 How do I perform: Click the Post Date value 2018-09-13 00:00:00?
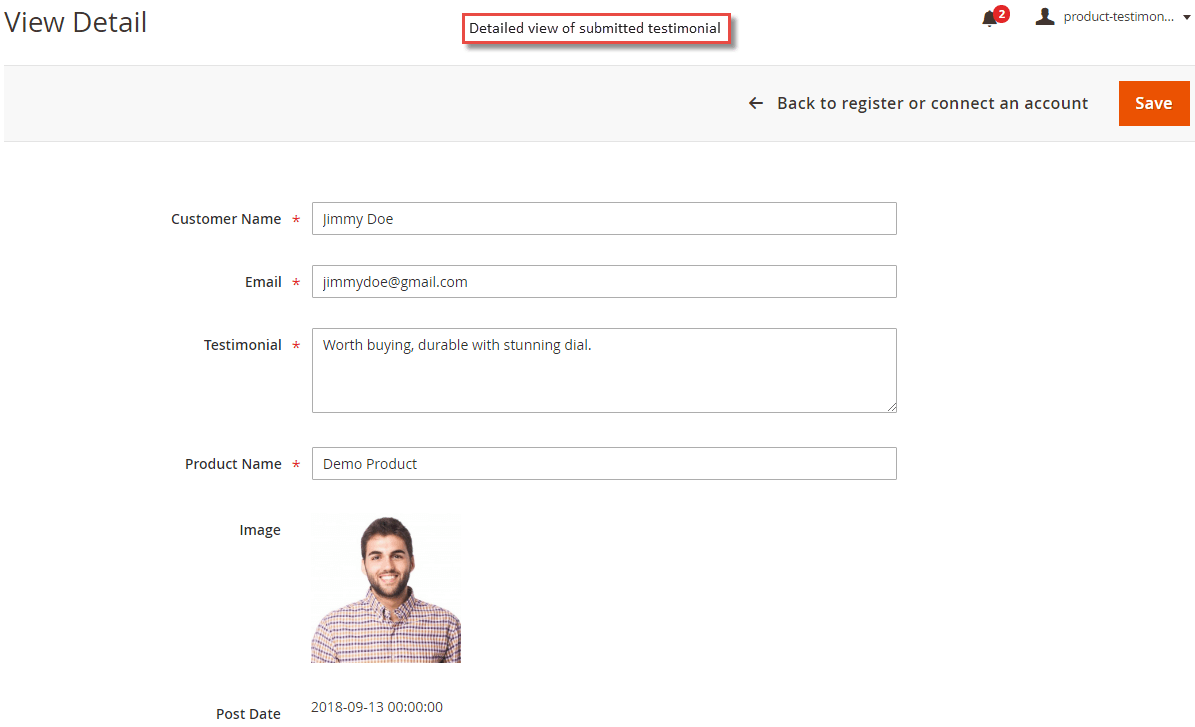376,707
